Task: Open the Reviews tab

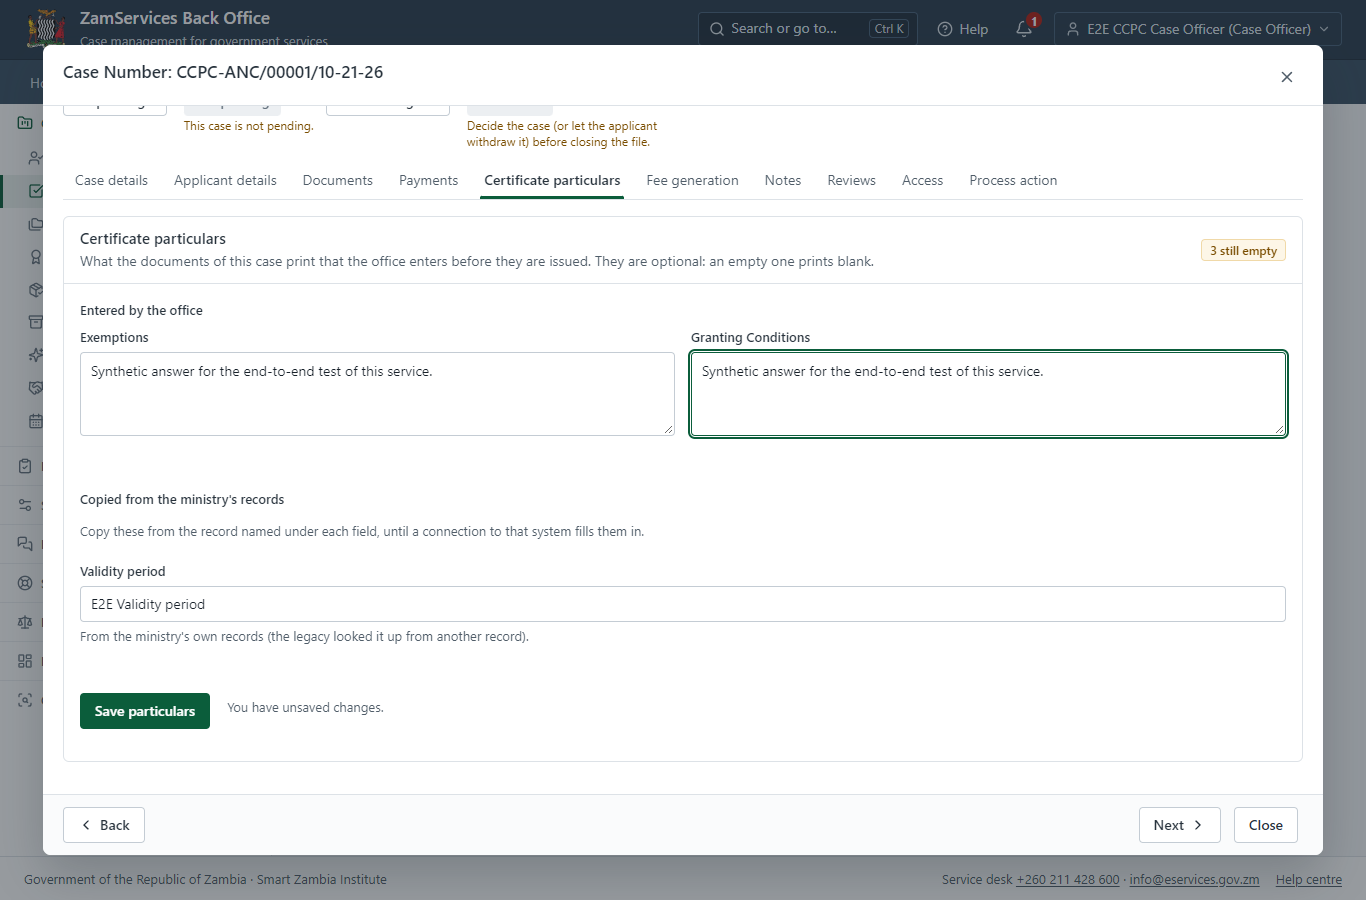Action: pos(851,181)
